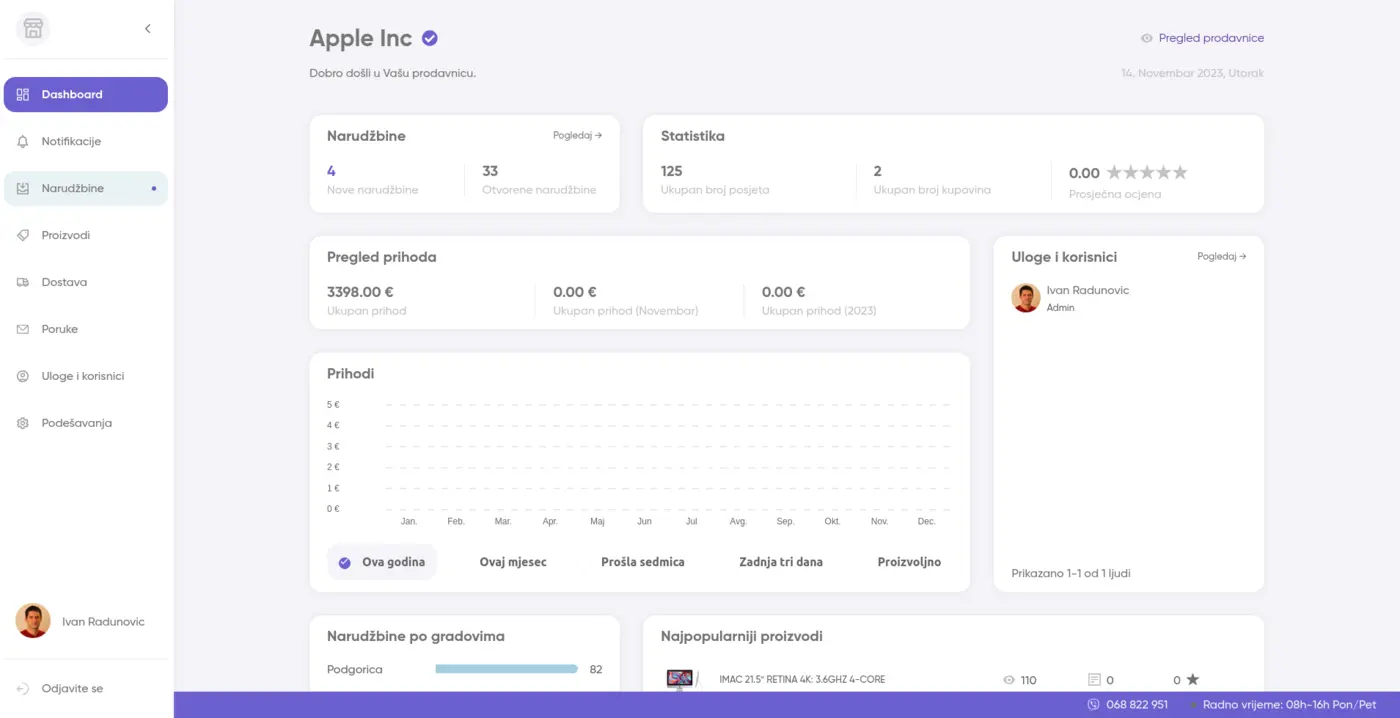Click Ivan Radunovic avatar in sidebar
Viewport: 1400px width, 718px height.
click(x=33, y=621)
